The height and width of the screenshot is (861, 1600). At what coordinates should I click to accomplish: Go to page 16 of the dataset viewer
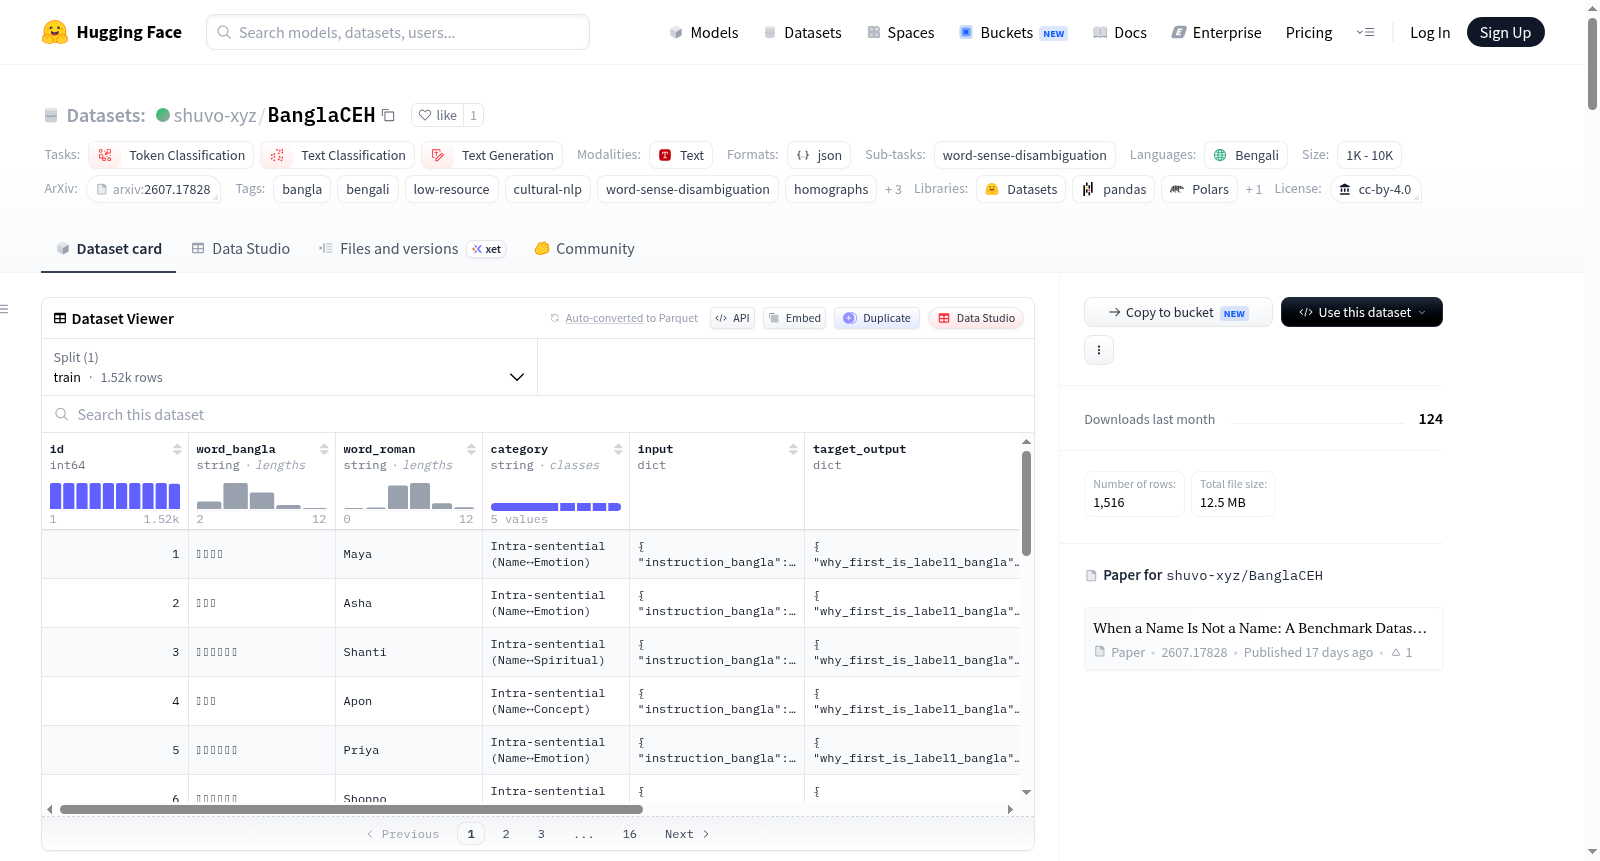(x=629, y=834)
